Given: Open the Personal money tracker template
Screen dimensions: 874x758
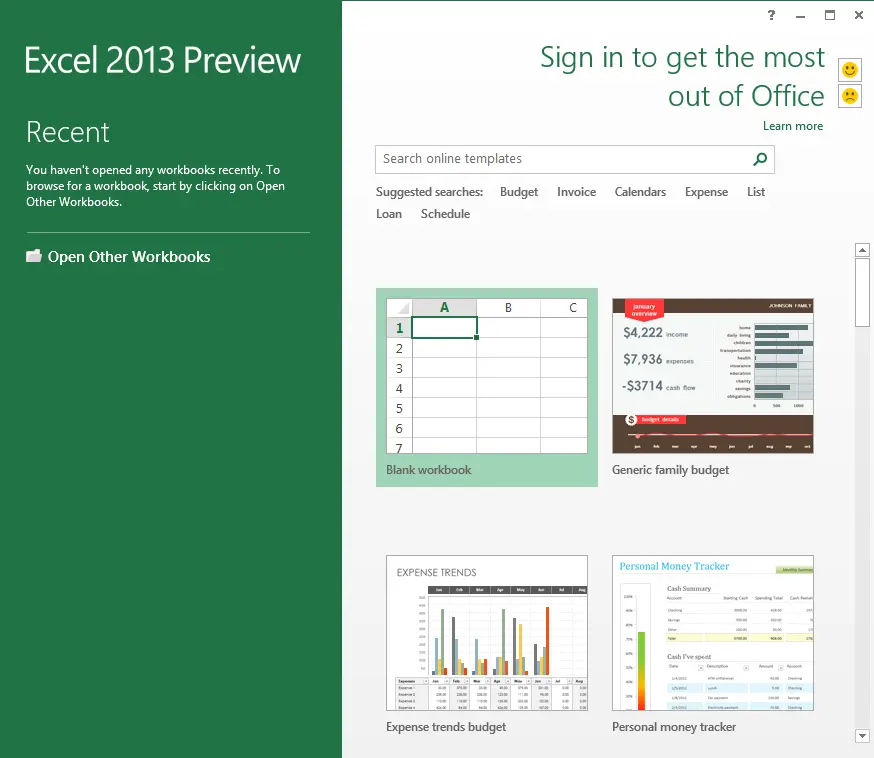Looking at the screenshot, I should 712,632.
